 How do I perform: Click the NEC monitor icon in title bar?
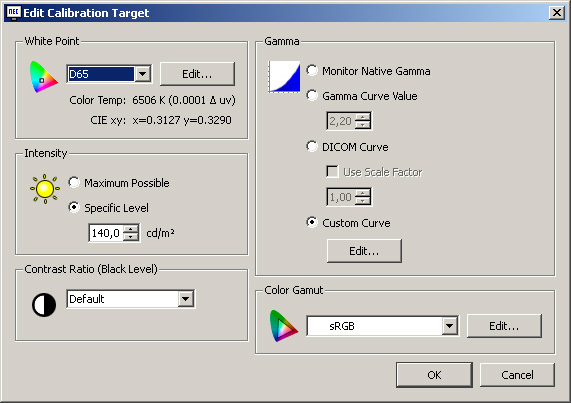point(13,13)
